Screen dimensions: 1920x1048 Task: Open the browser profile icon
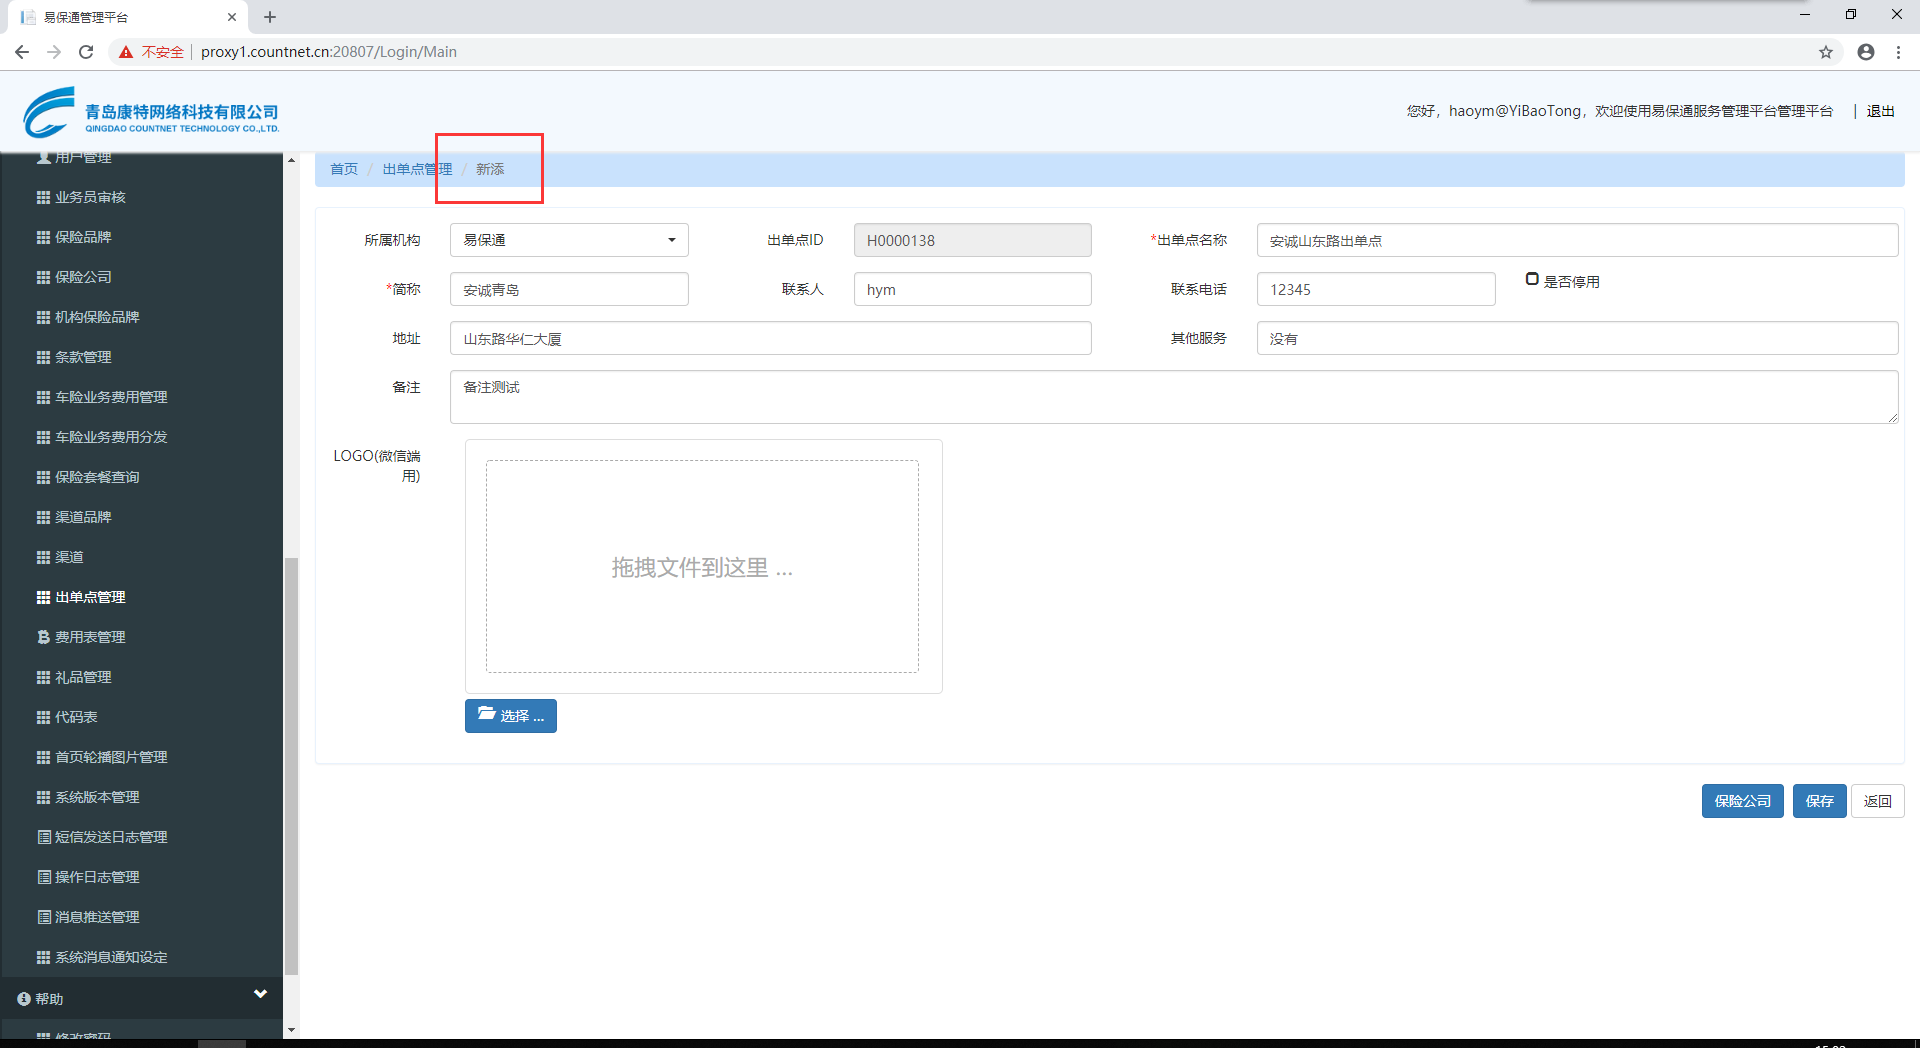pos(1866,52)
